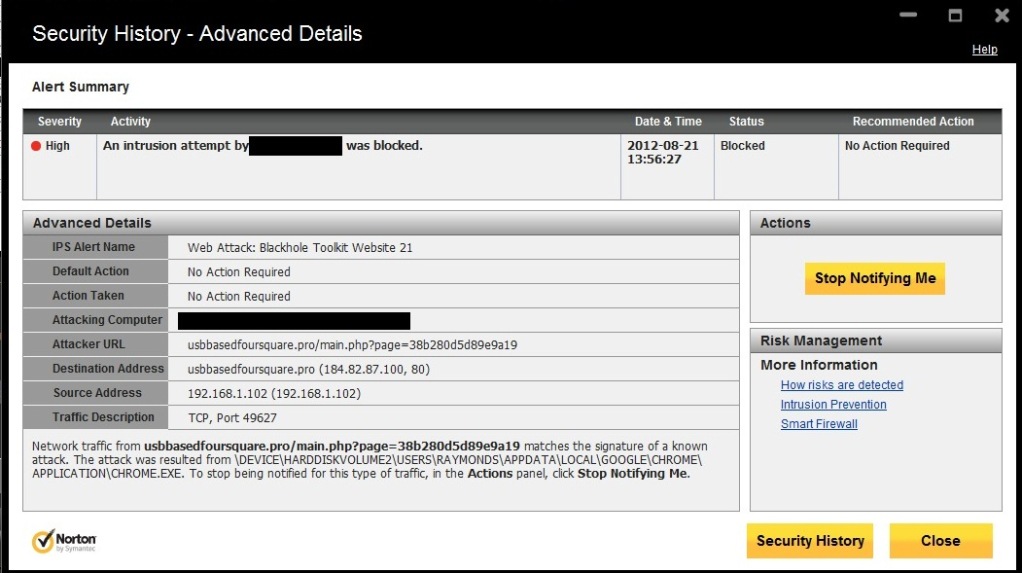Viewport: 1022px width, 573px height.
Task: Close window with the X icon
Action: [1002, 15]
